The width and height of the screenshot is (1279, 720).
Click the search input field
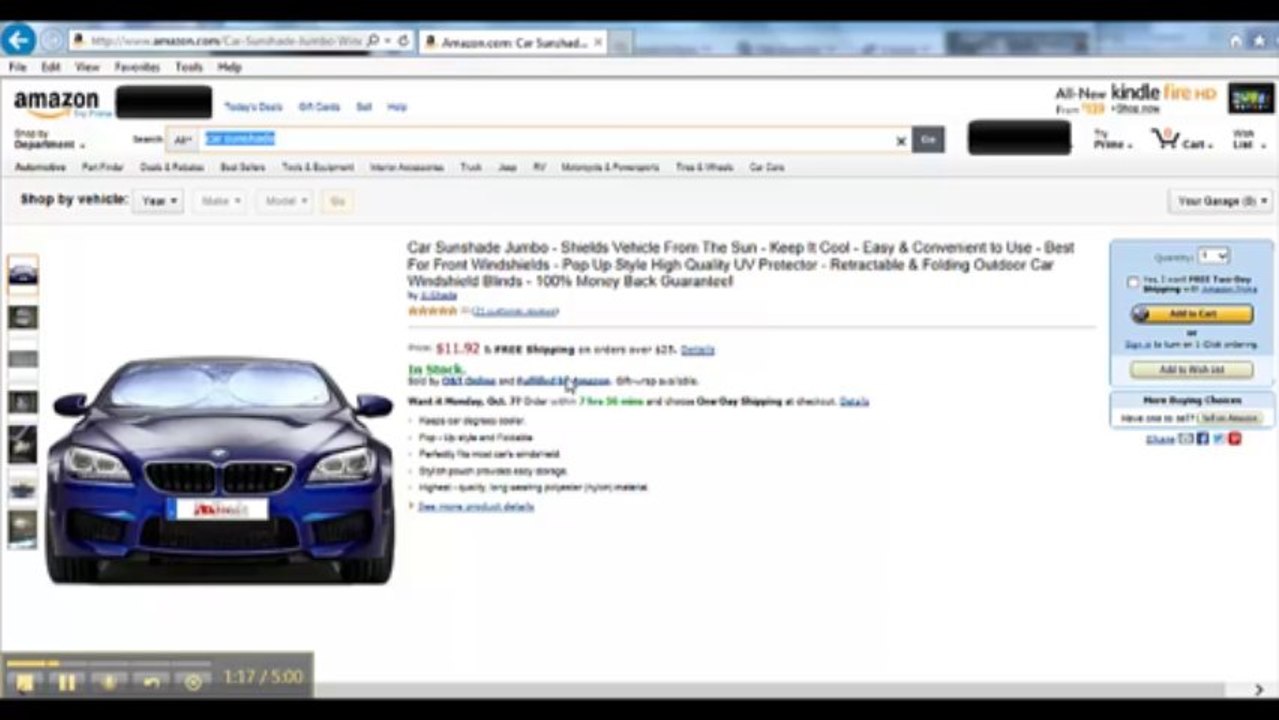(x=547, y=140)
